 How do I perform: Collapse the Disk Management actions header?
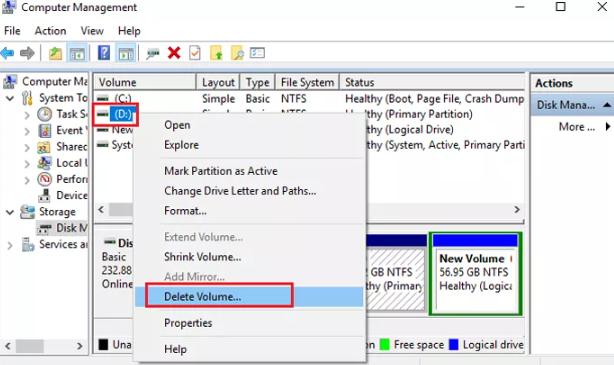tap(607, 105)
